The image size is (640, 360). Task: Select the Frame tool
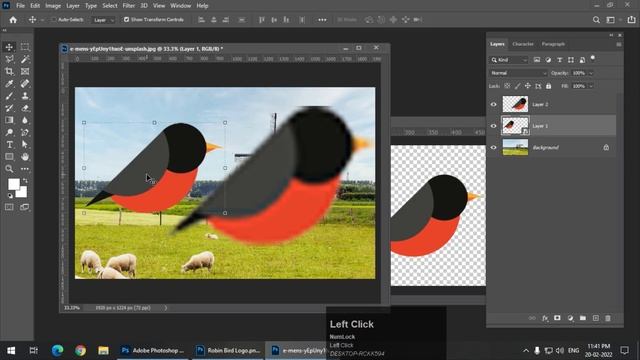(25, 71)
